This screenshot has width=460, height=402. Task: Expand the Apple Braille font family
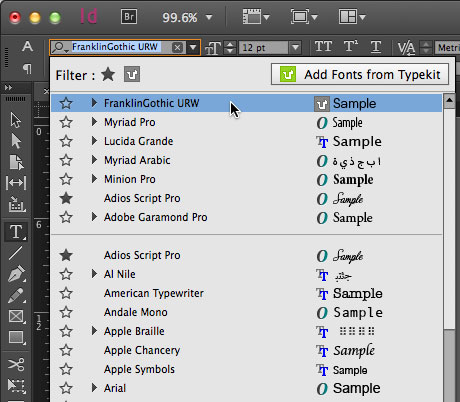94,331
